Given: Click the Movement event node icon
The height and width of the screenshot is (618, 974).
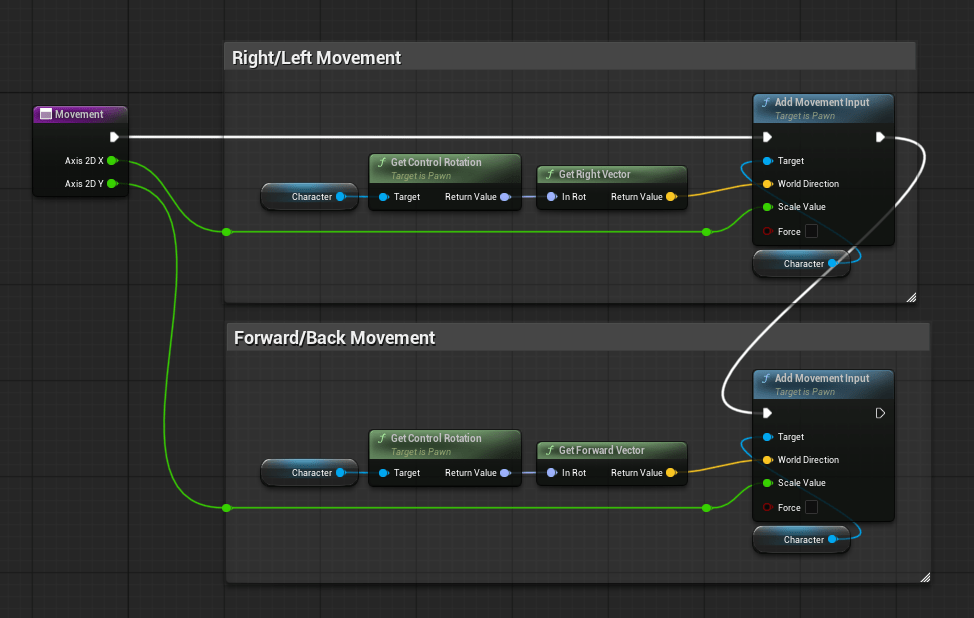Looking at the screenshot, I should (x=46, y=114).
